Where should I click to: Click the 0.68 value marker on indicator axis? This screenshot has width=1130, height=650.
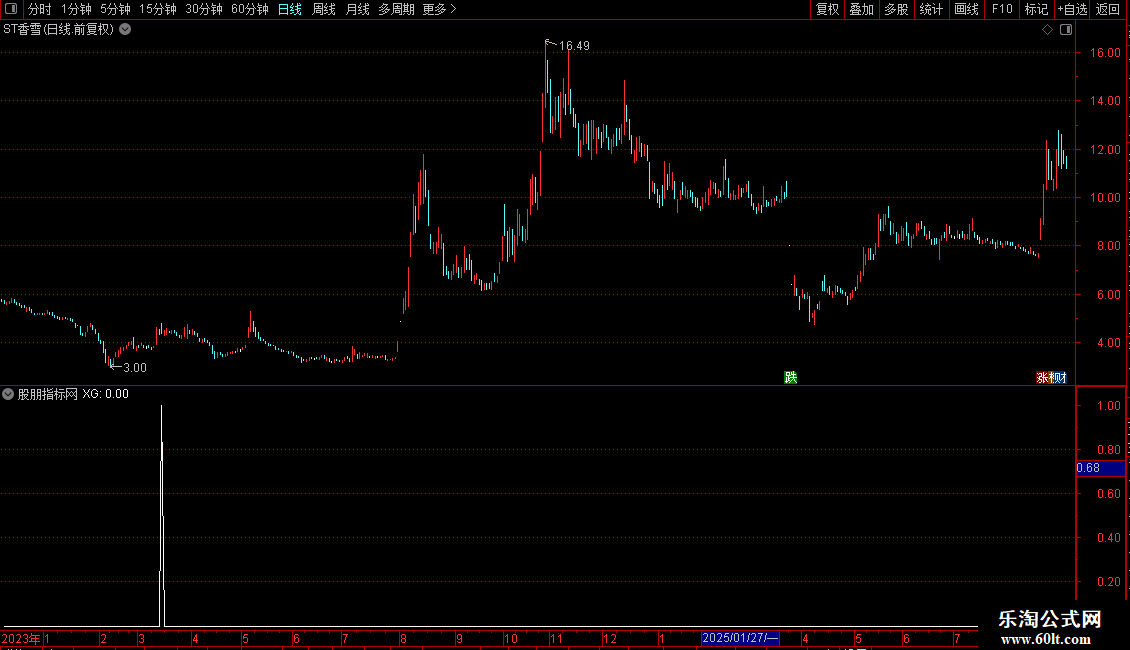[x=1100, y=468]
